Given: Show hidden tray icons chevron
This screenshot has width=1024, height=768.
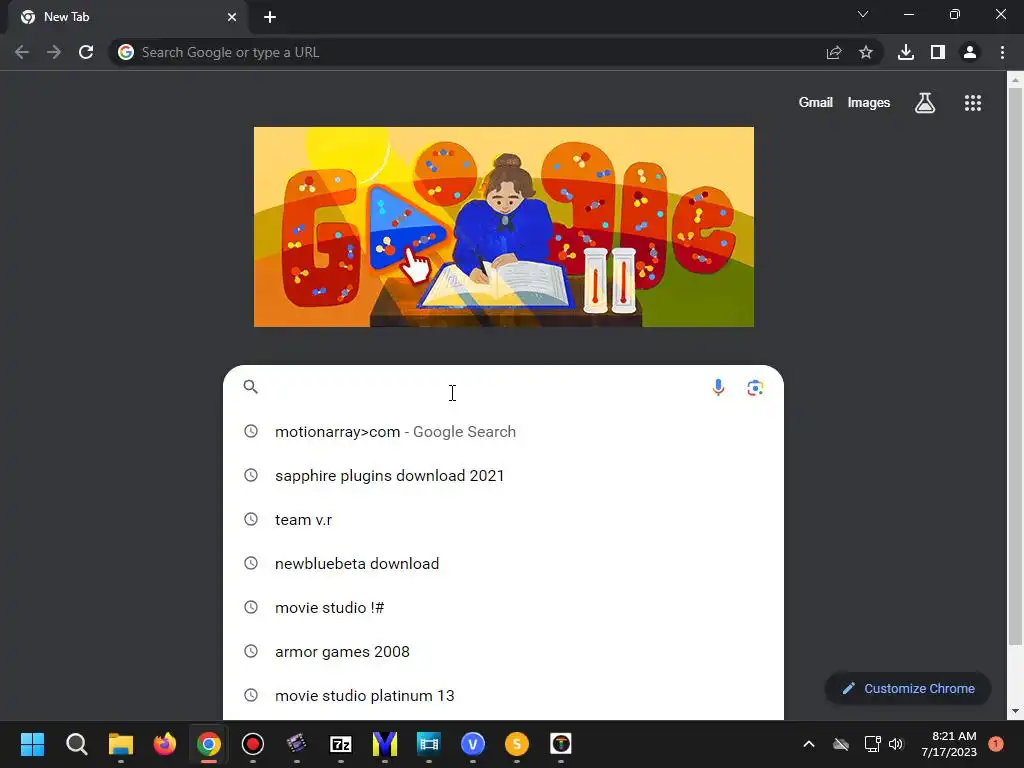Looking at the screenshot, I should click(x=808, y=744).
